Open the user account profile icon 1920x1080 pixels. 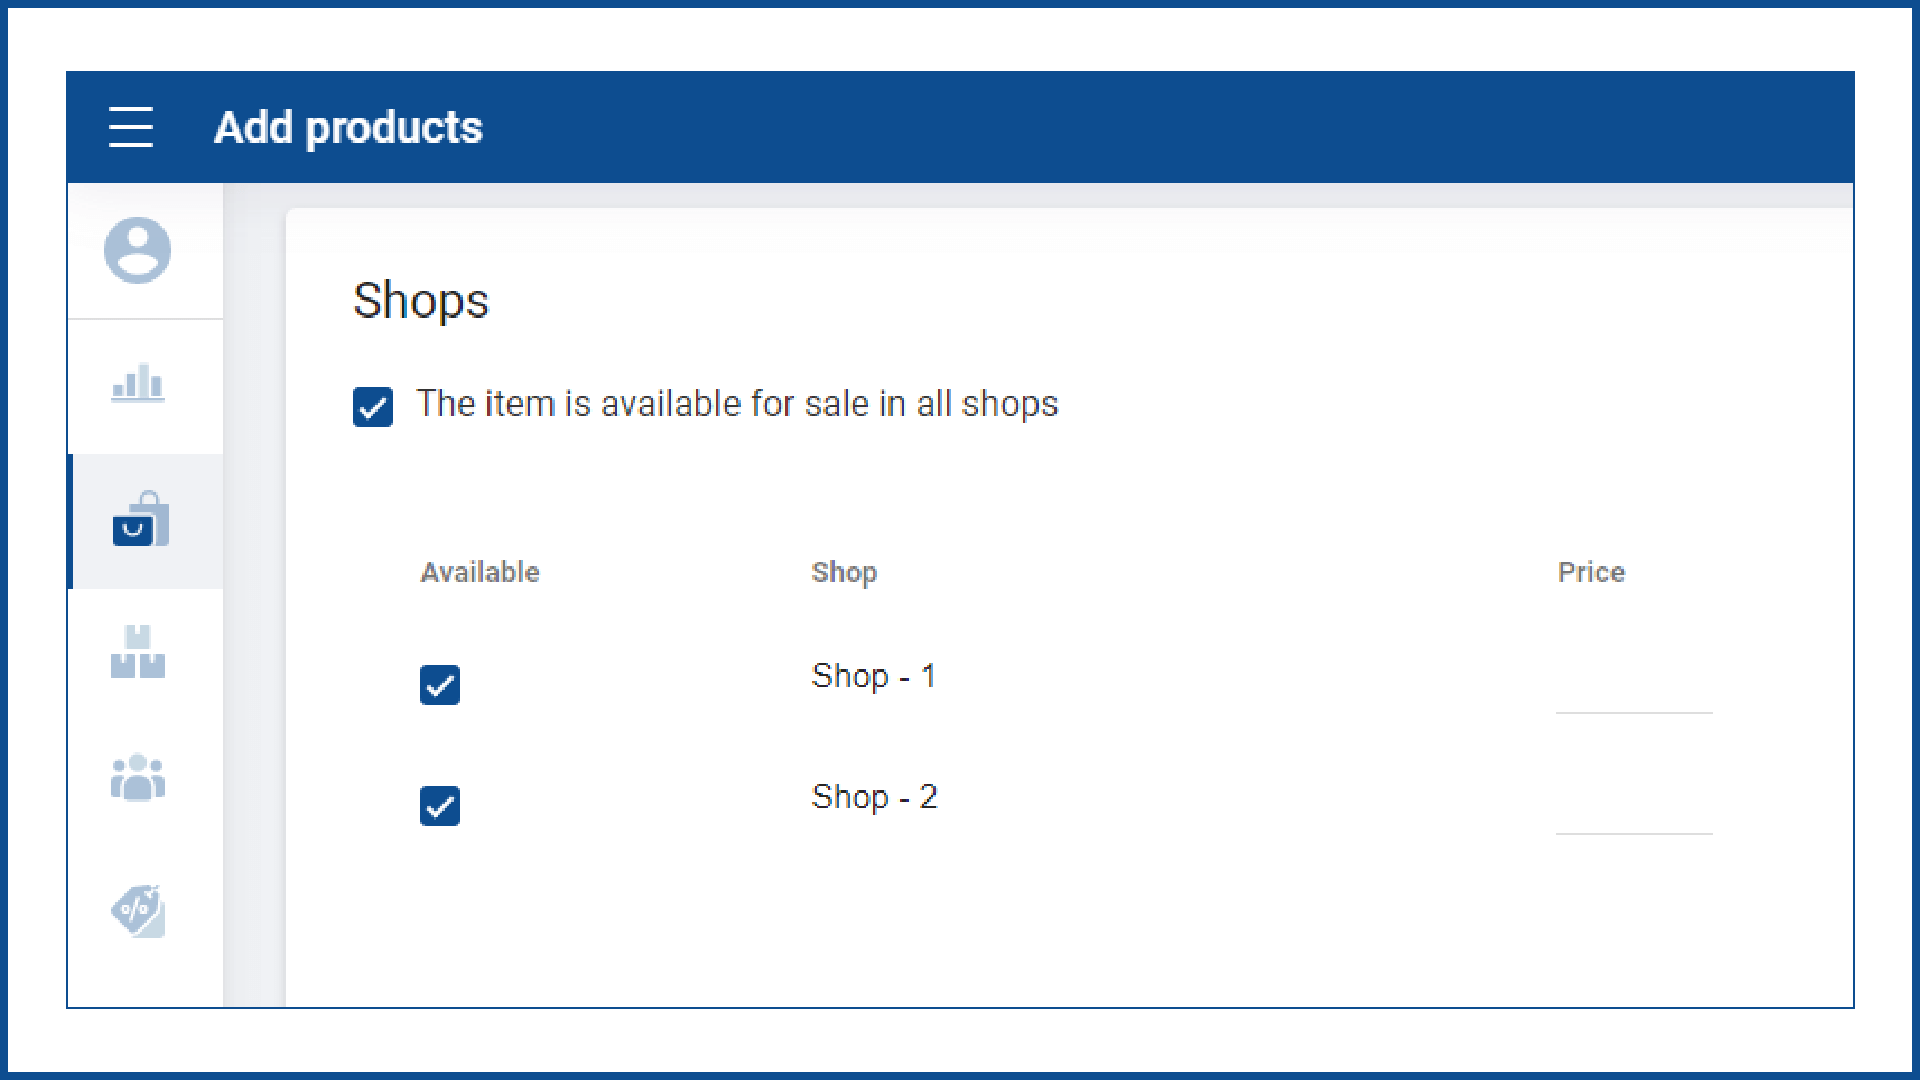(138, 250)
